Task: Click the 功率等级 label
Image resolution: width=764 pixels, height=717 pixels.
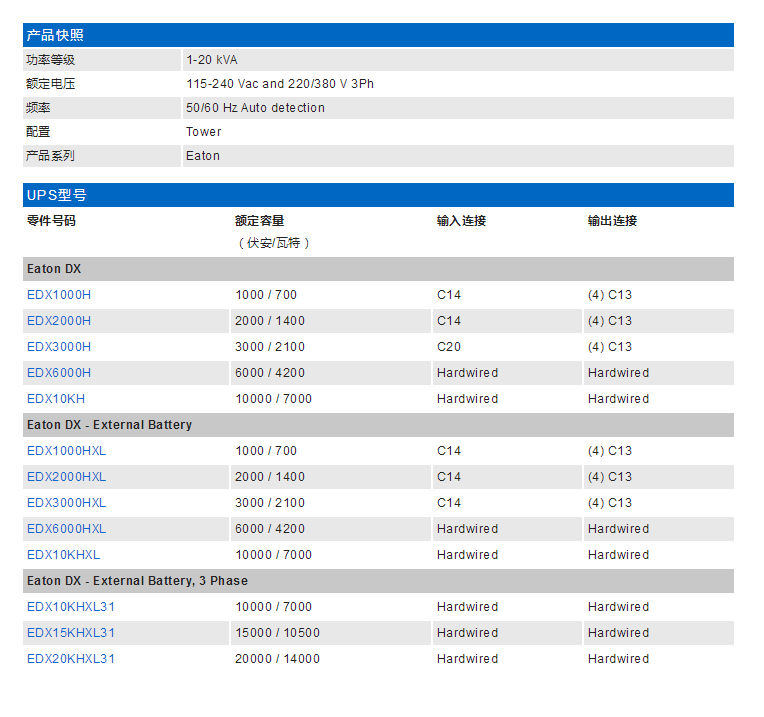Action: 51,60
